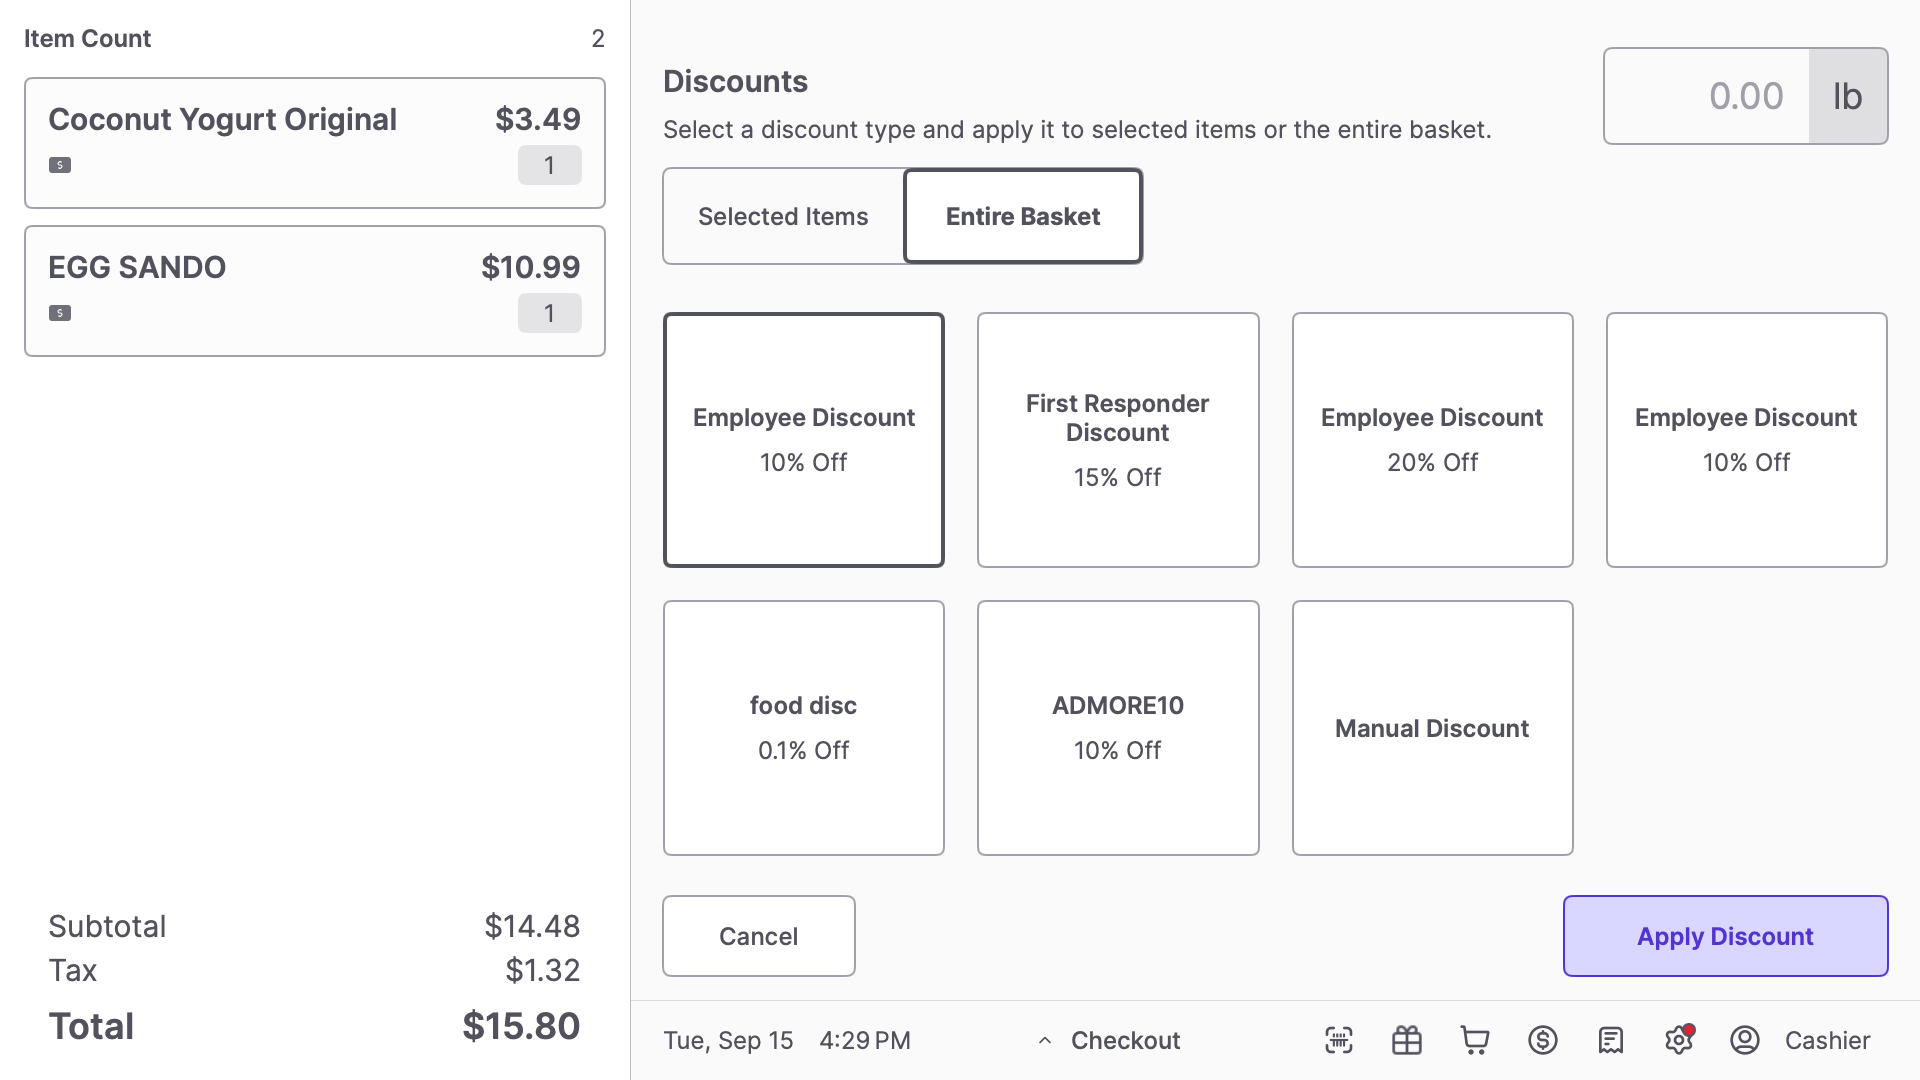Click the $10.99 price of EGG SANDO
Screen dimensions: 1920x1080
(531, 267)
